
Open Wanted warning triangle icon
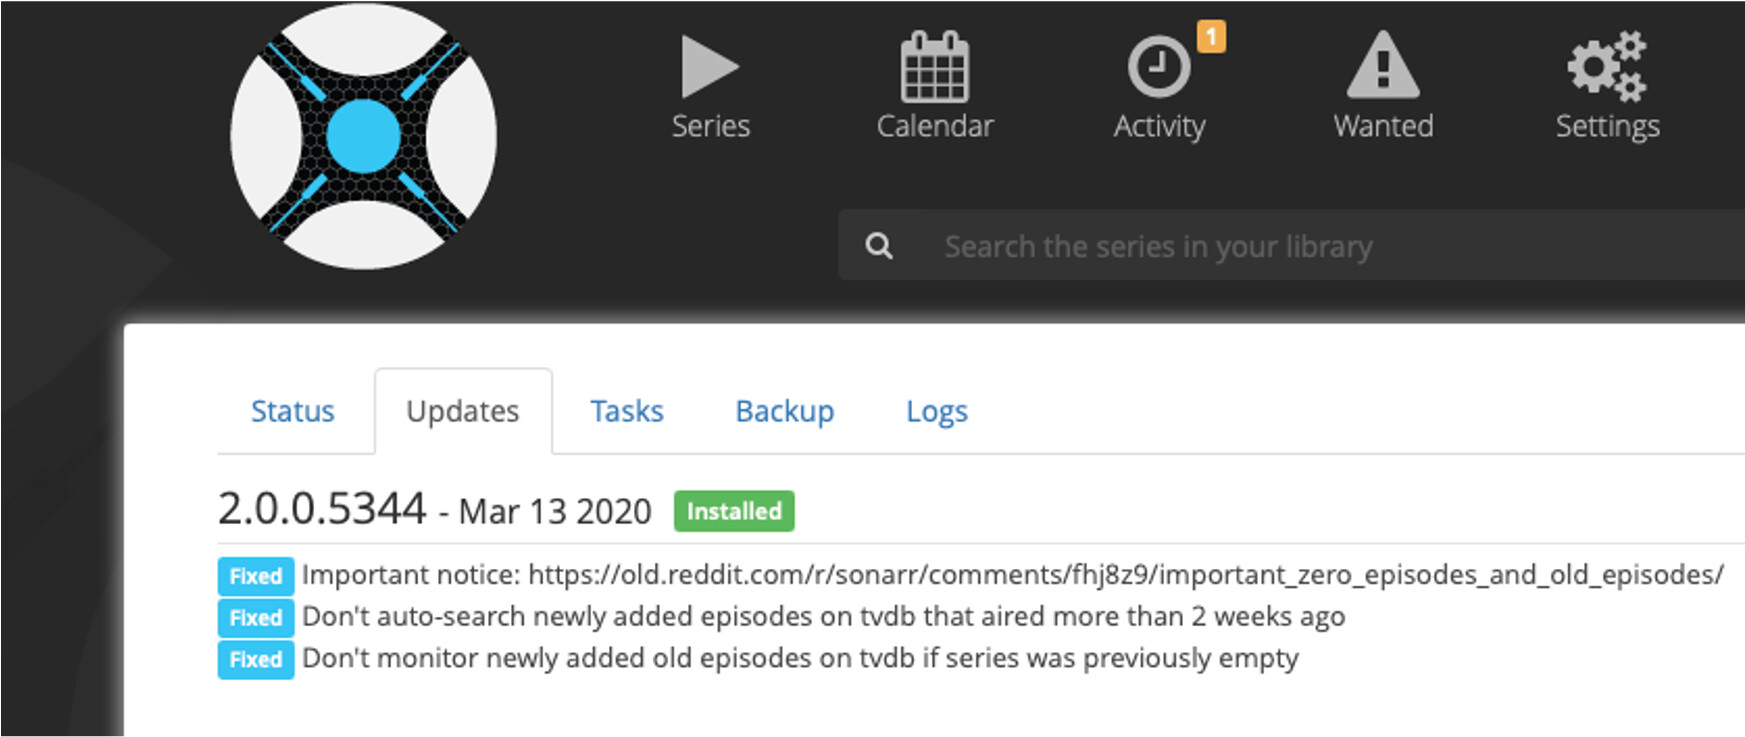[x=1383, y=65]
